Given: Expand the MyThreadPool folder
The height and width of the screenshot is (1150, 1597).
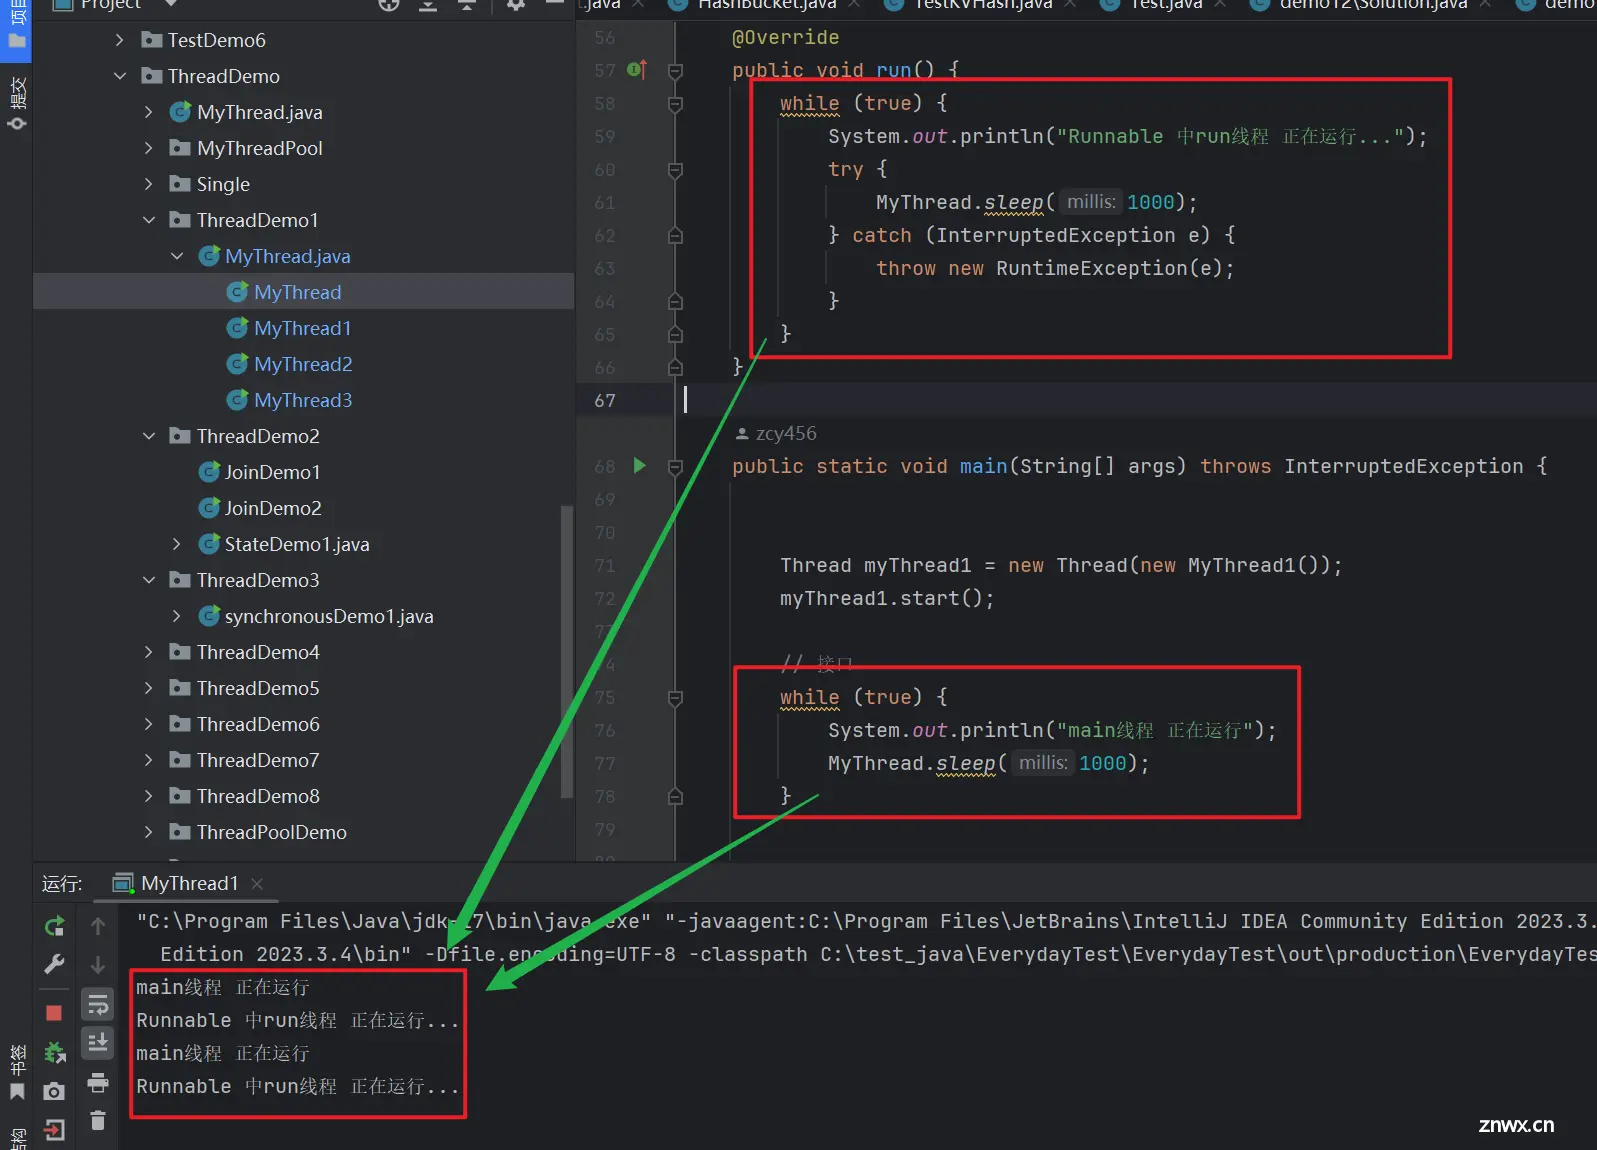Looking at the screenshot, I should pyautogui.click(x=149, y=148).
